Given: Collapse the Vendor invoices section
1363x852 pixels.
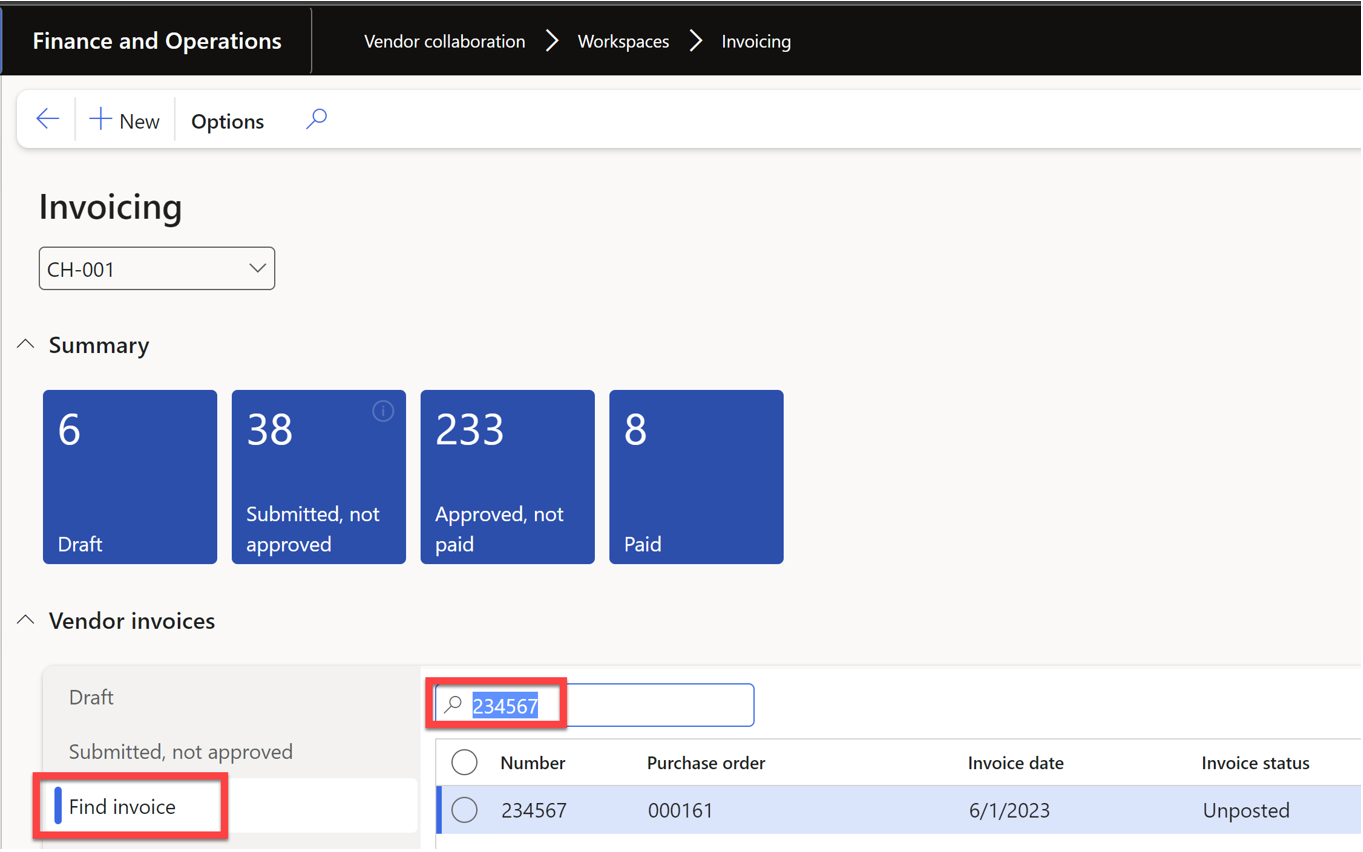Looking at the screenshot, I should tap(26, 621).
